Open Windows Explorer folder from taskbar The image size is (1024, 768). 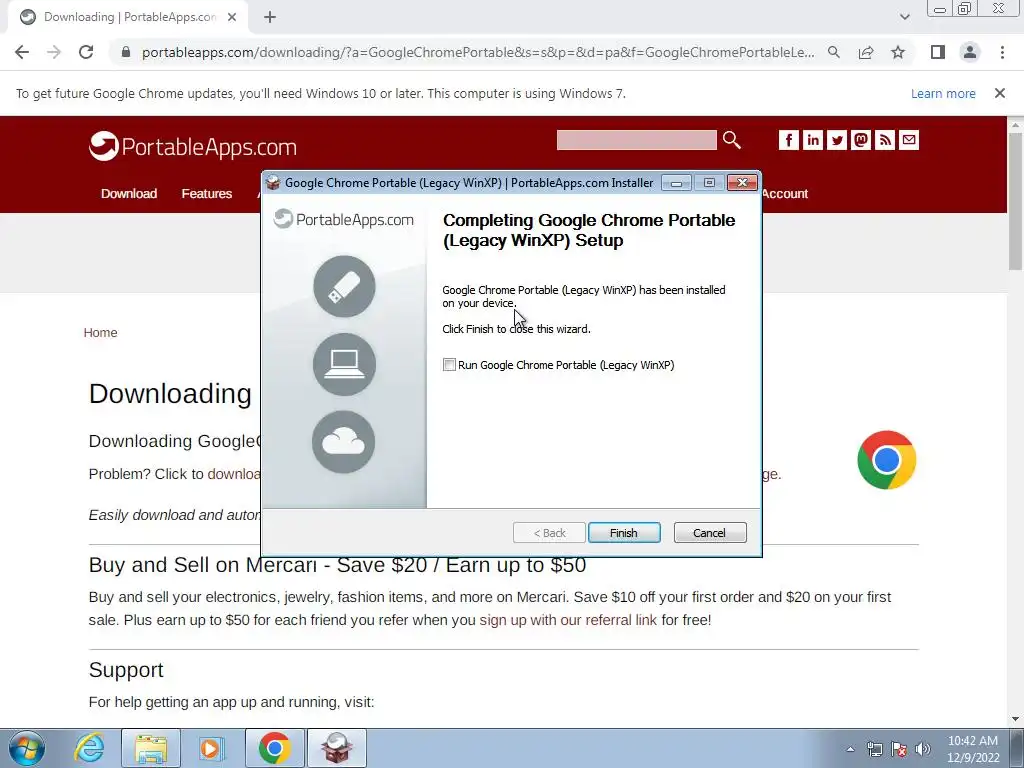click(x=151, y=748)
